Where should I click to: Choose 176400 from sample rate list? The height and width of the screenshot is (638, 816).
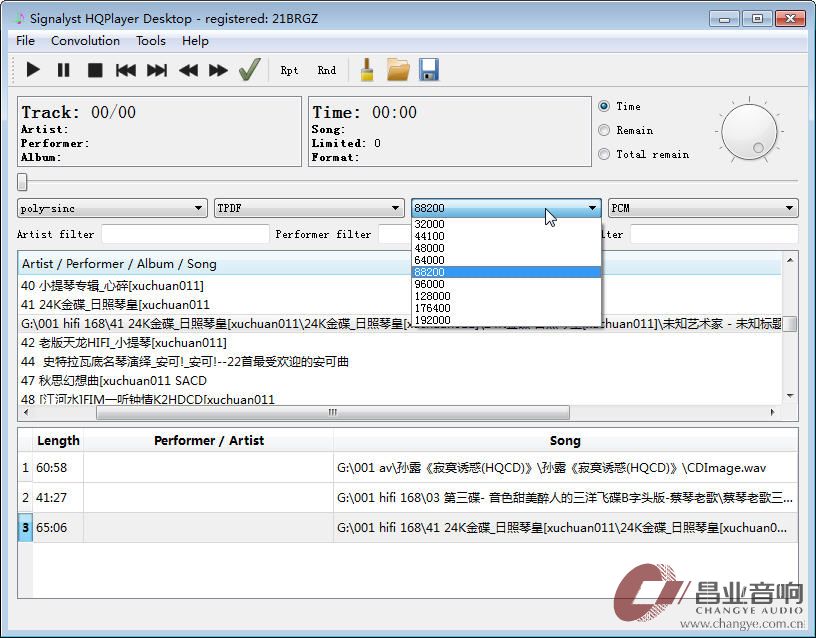pyautogui.click(x=506, y=308)
